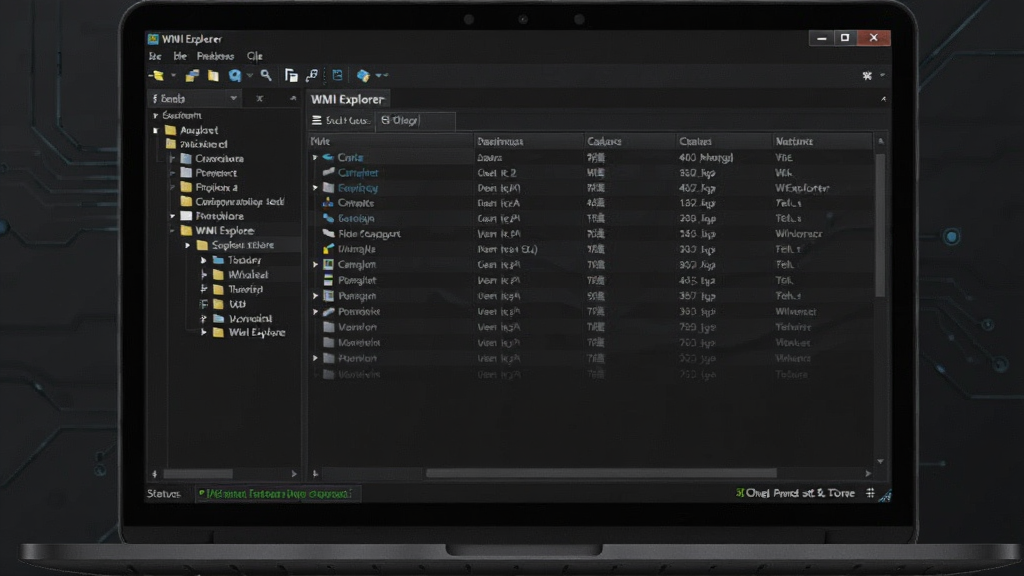Click the blue circular query toolbar icon

(x=234, y=76)
